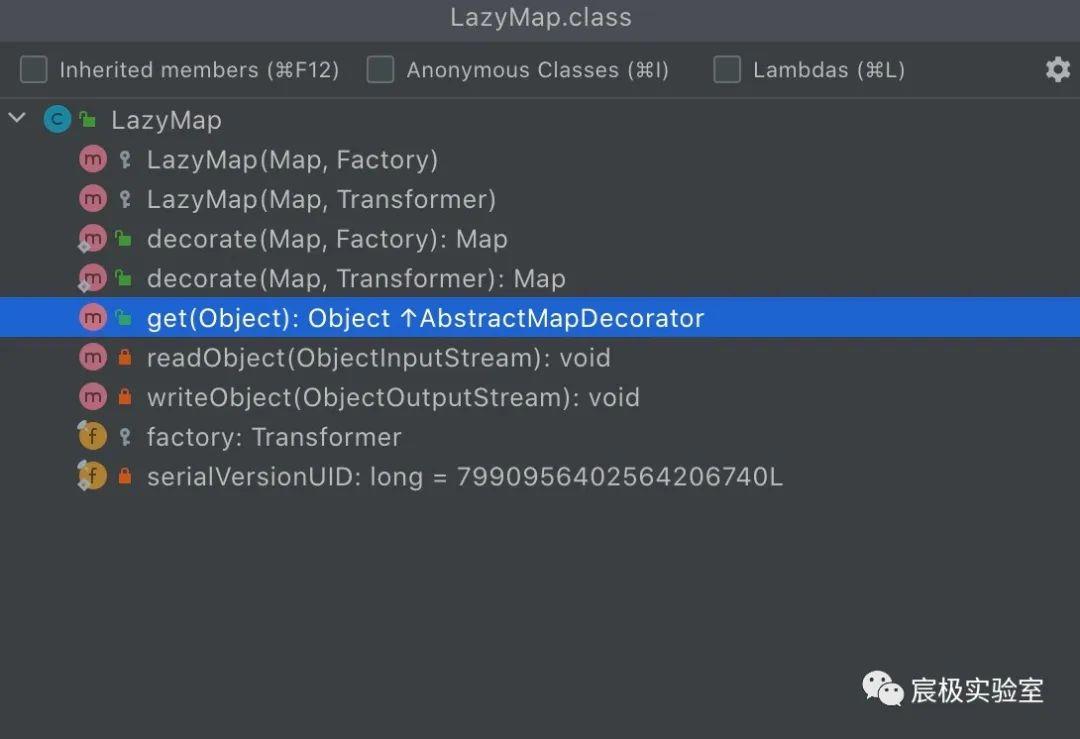Enable the Inherited members checkbox
The image size is (1080, 739).
(x=34, y=70)
